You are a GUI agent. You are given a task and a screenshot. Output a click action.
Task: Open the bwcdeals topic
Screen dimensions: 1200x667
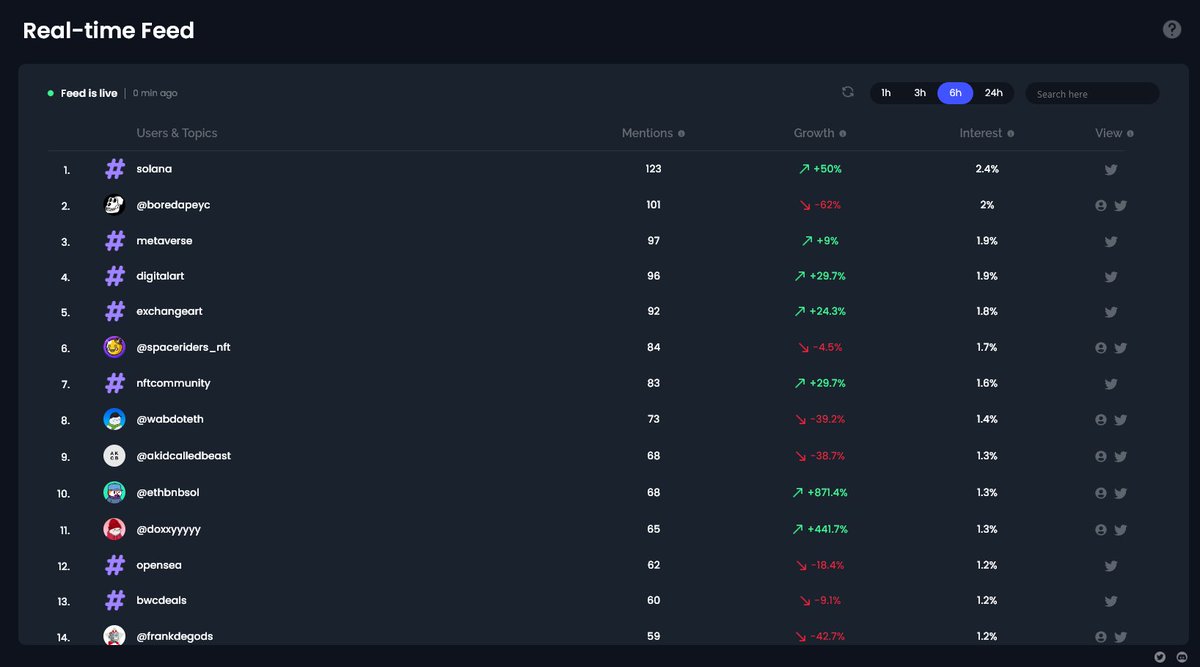161,600
